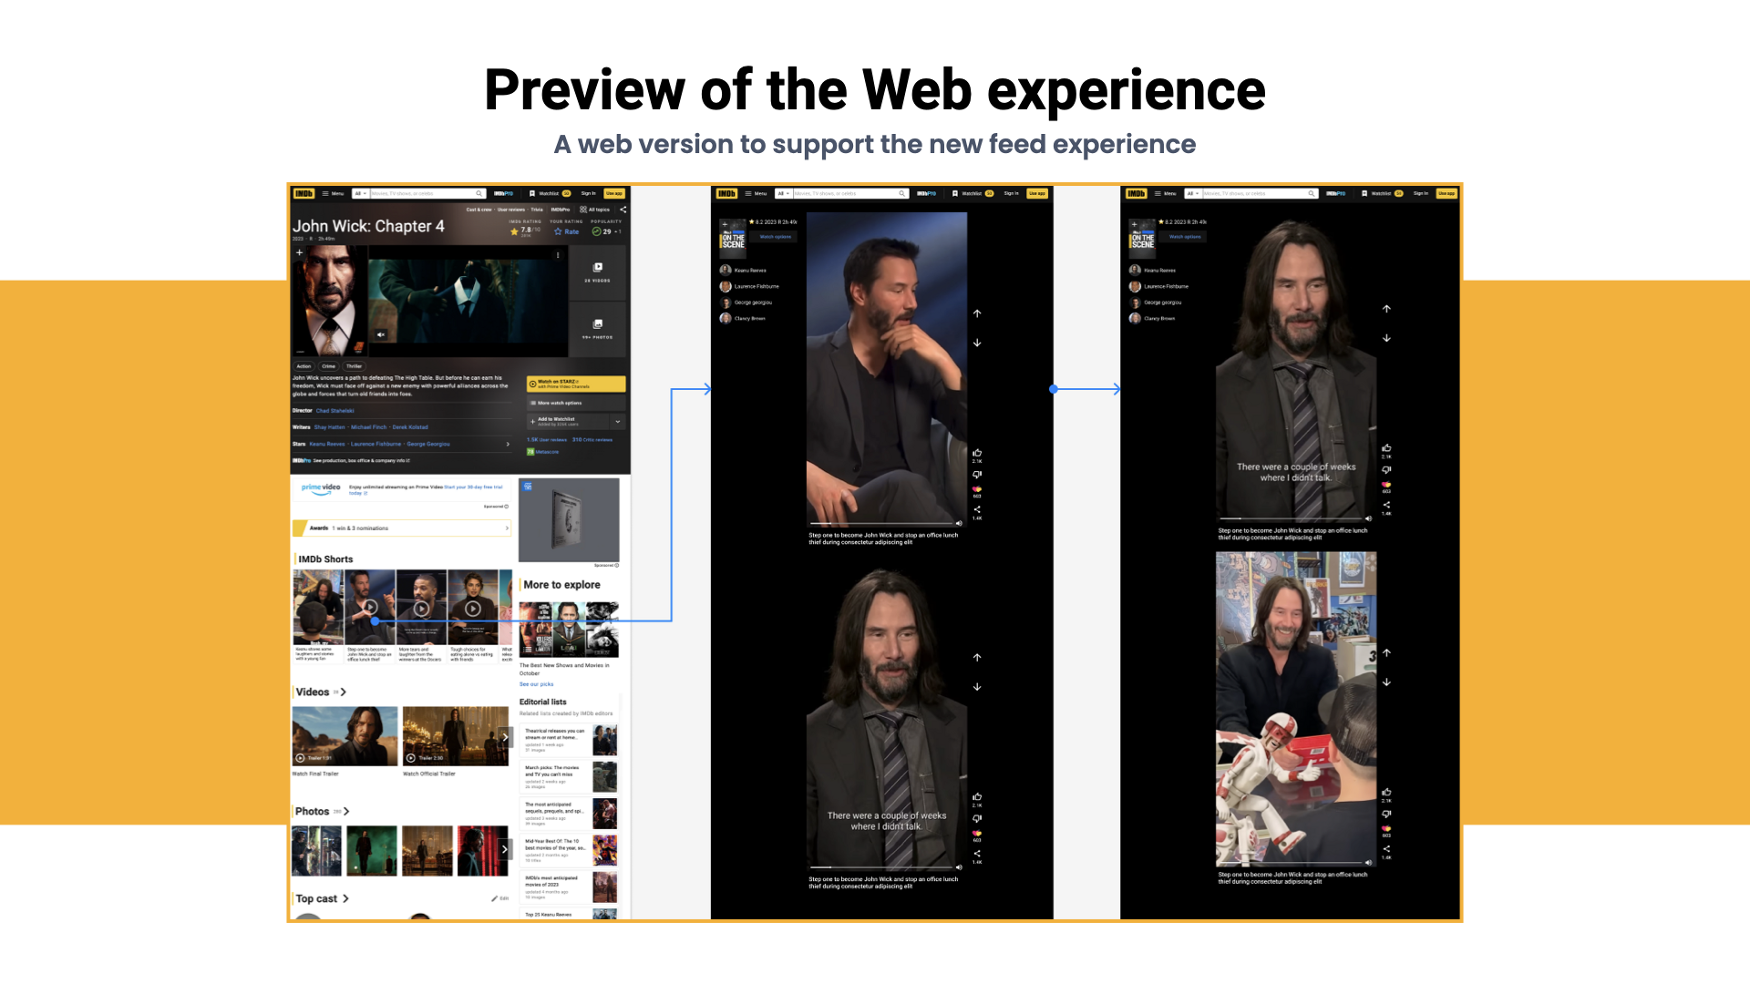Open the Menu in the left mockup header
1750x984 pixels.
pyautogui.click(x=333, y=194)
